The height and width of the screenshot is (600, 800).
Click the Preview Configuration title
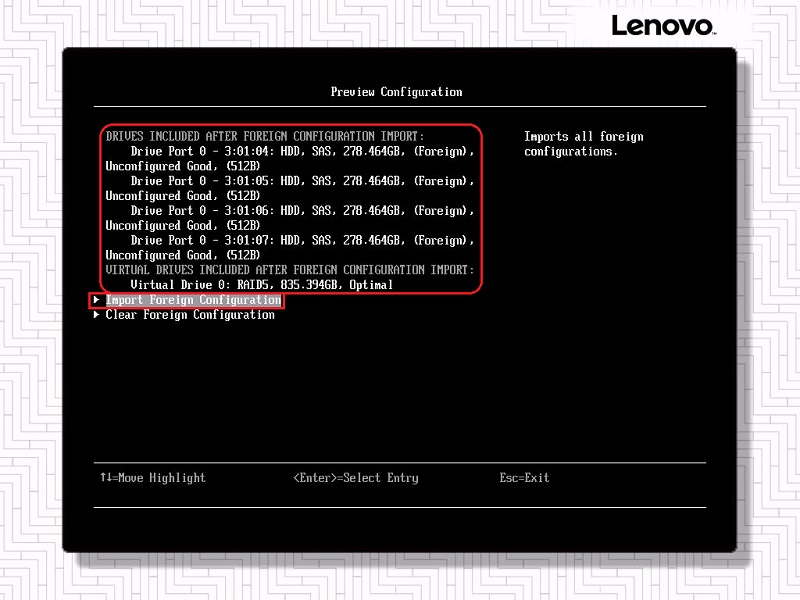396,92
